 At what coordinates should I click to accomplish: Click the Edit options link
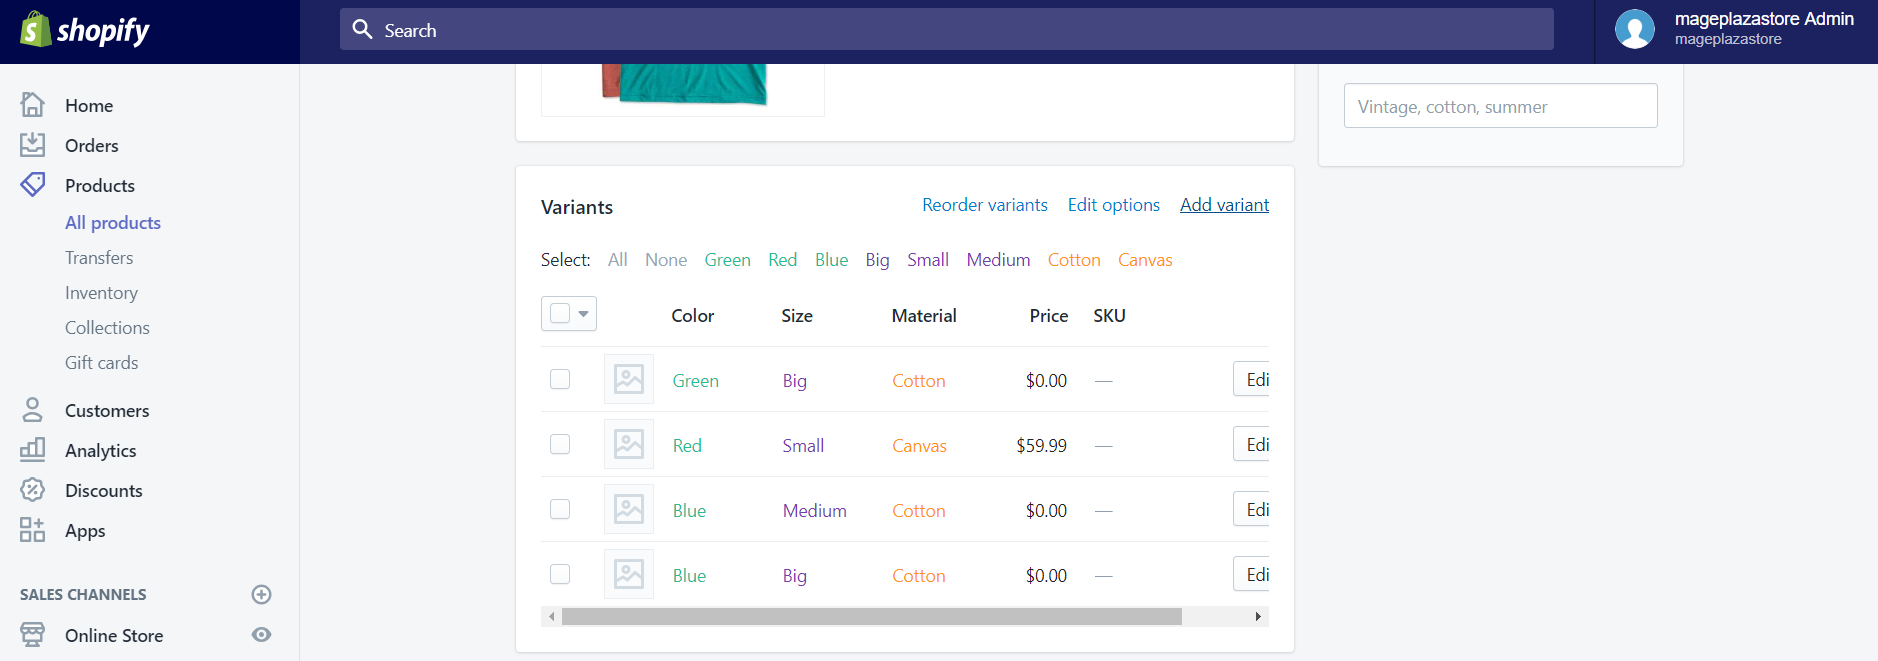(x=1114, y=204)
